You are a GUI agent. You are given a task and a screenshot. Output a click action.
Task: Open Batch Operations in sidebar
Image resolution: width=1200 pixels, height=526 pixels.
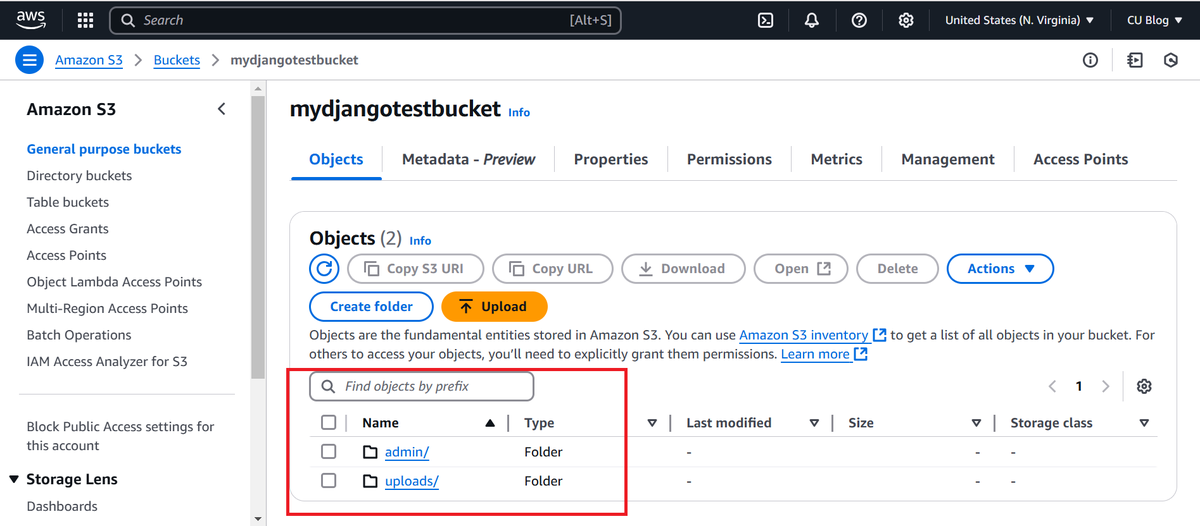click(79, 335)
